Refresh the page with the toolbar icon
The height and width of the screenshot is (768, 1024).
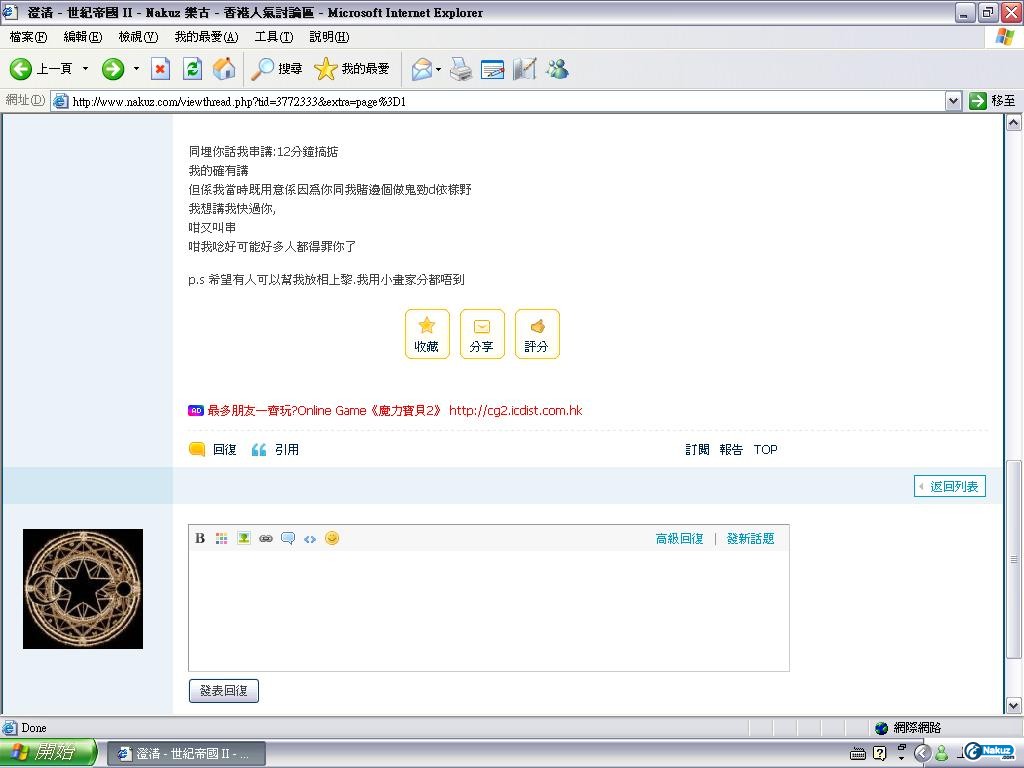coord(192,69)
